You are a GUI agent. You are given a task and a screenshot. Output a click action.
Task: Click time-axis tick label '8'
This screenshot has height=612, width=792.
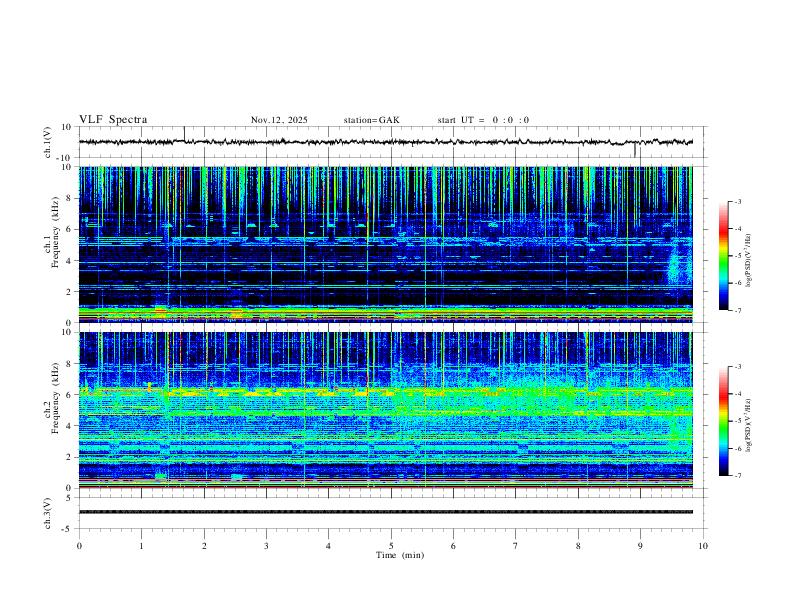click(x=578, y=546)
